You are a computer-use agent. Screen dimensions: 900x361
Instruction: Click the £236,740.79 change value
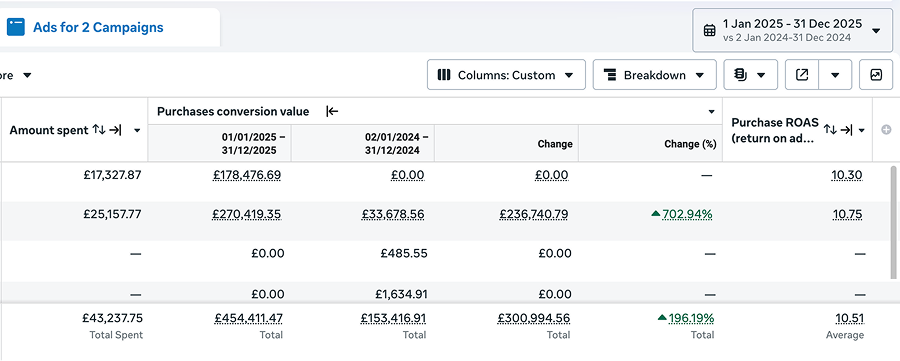click(534, 214)
